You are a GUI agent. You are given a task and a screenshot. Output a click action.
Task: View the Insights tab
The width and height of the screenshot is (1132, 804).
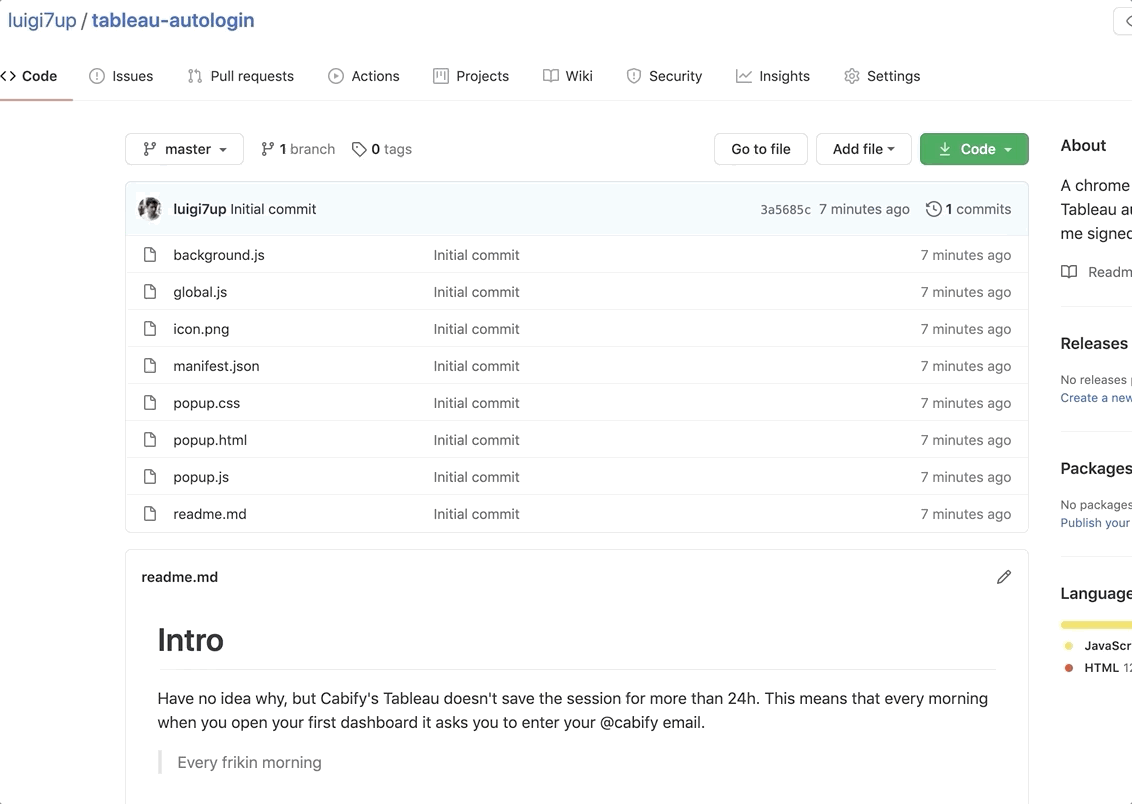772,76
